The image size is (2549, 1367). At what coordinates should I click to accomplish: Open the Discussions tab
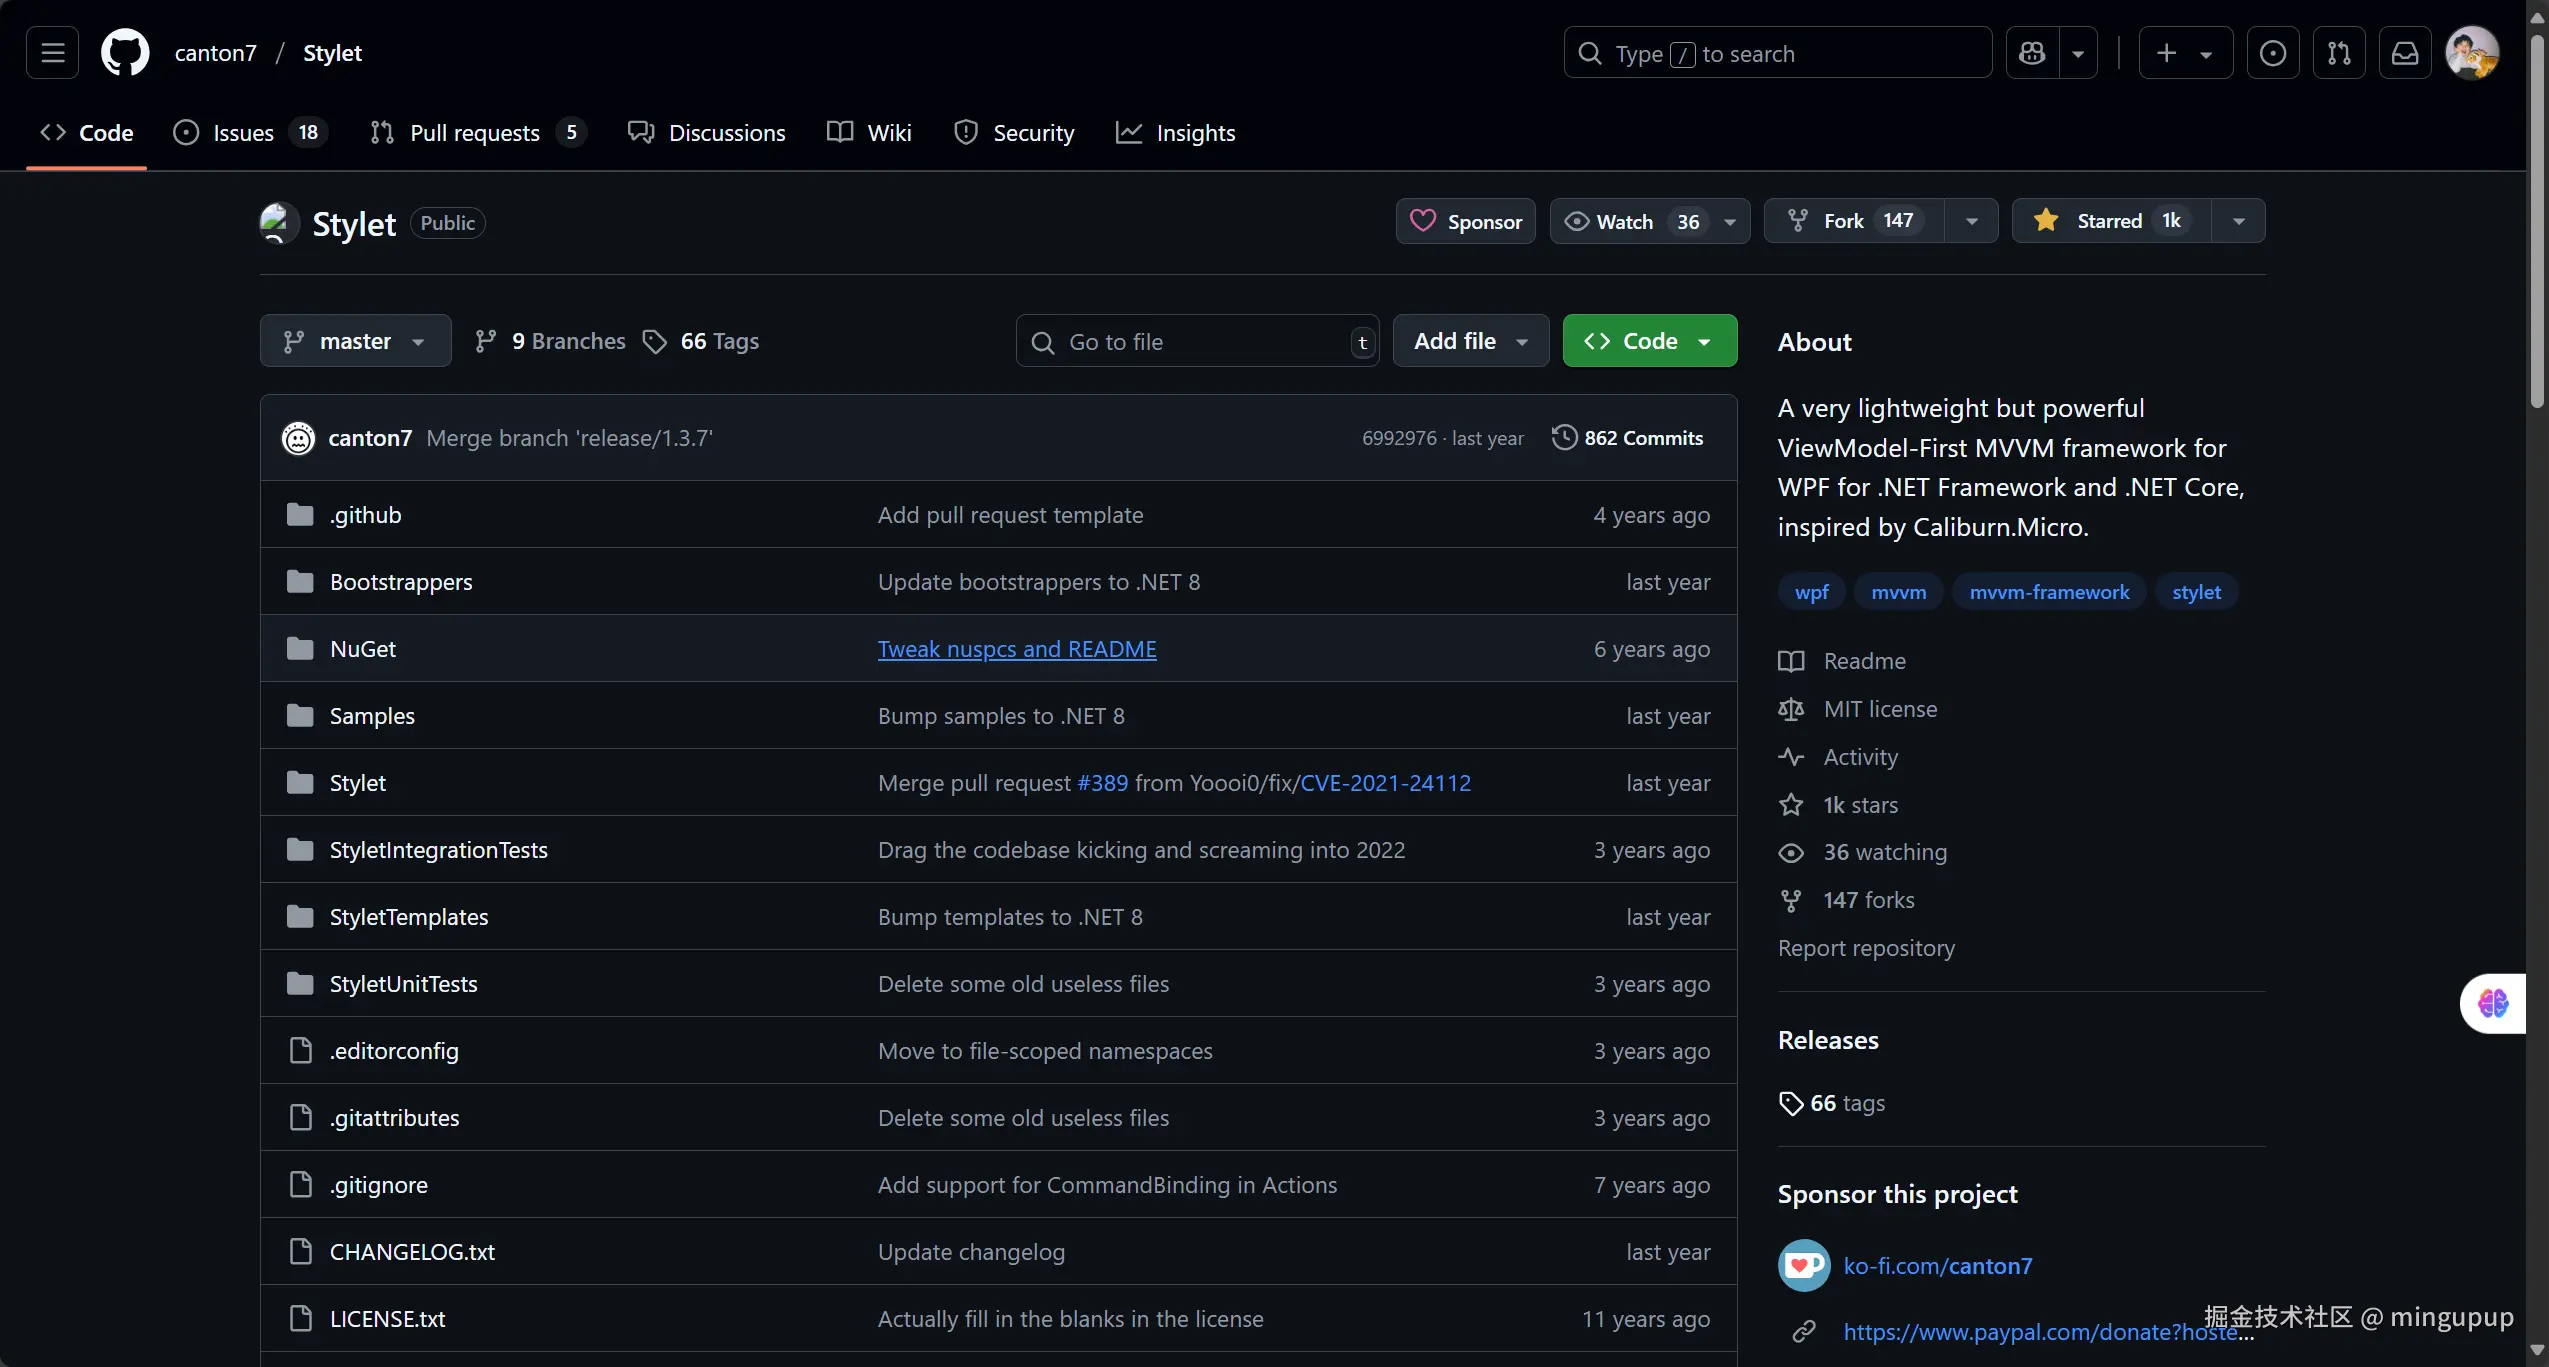coord(707,133)
